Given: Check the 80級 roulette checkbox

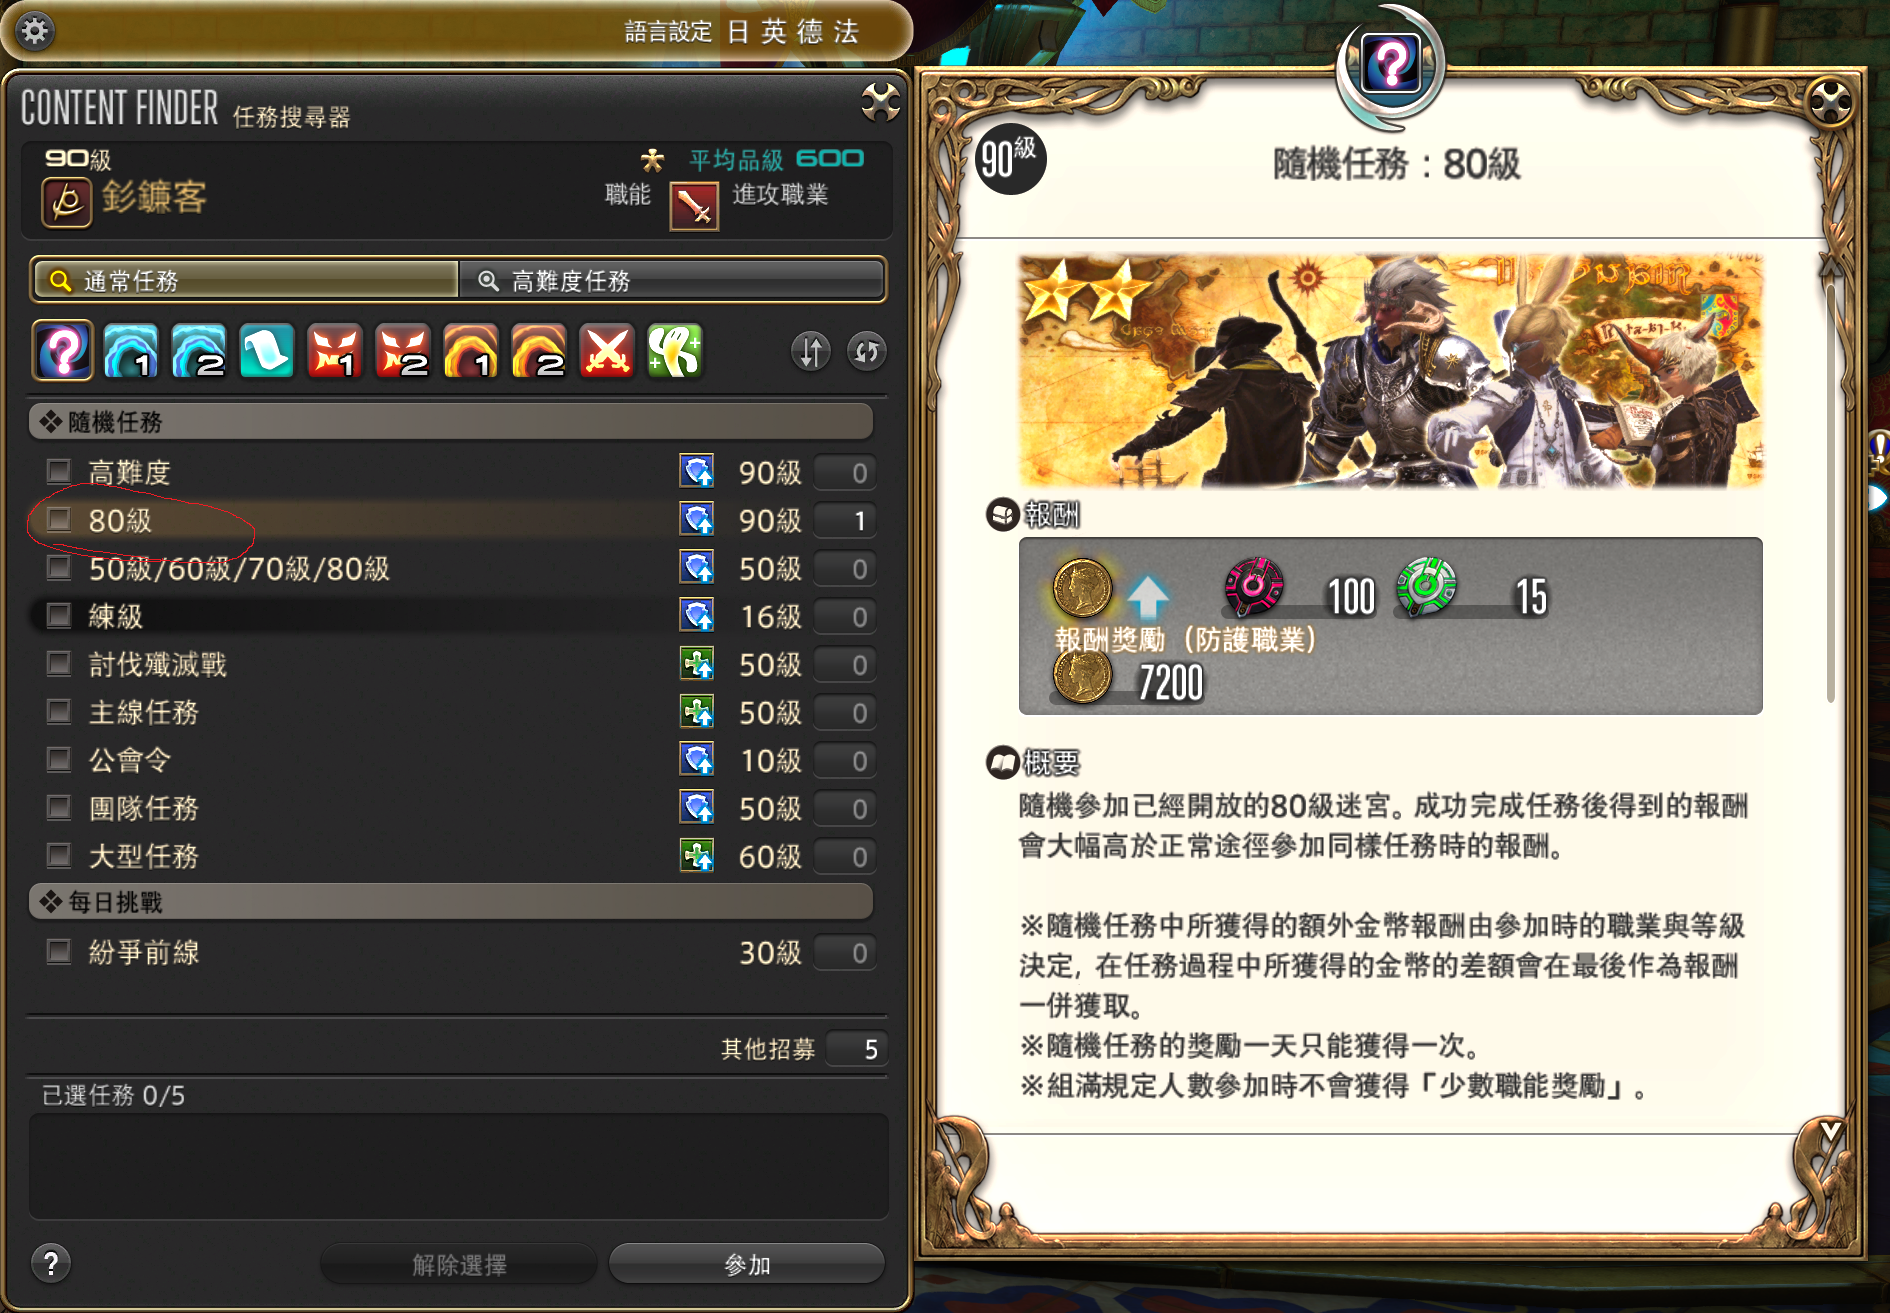Looking at the screenshot, I should pos(60,519).
